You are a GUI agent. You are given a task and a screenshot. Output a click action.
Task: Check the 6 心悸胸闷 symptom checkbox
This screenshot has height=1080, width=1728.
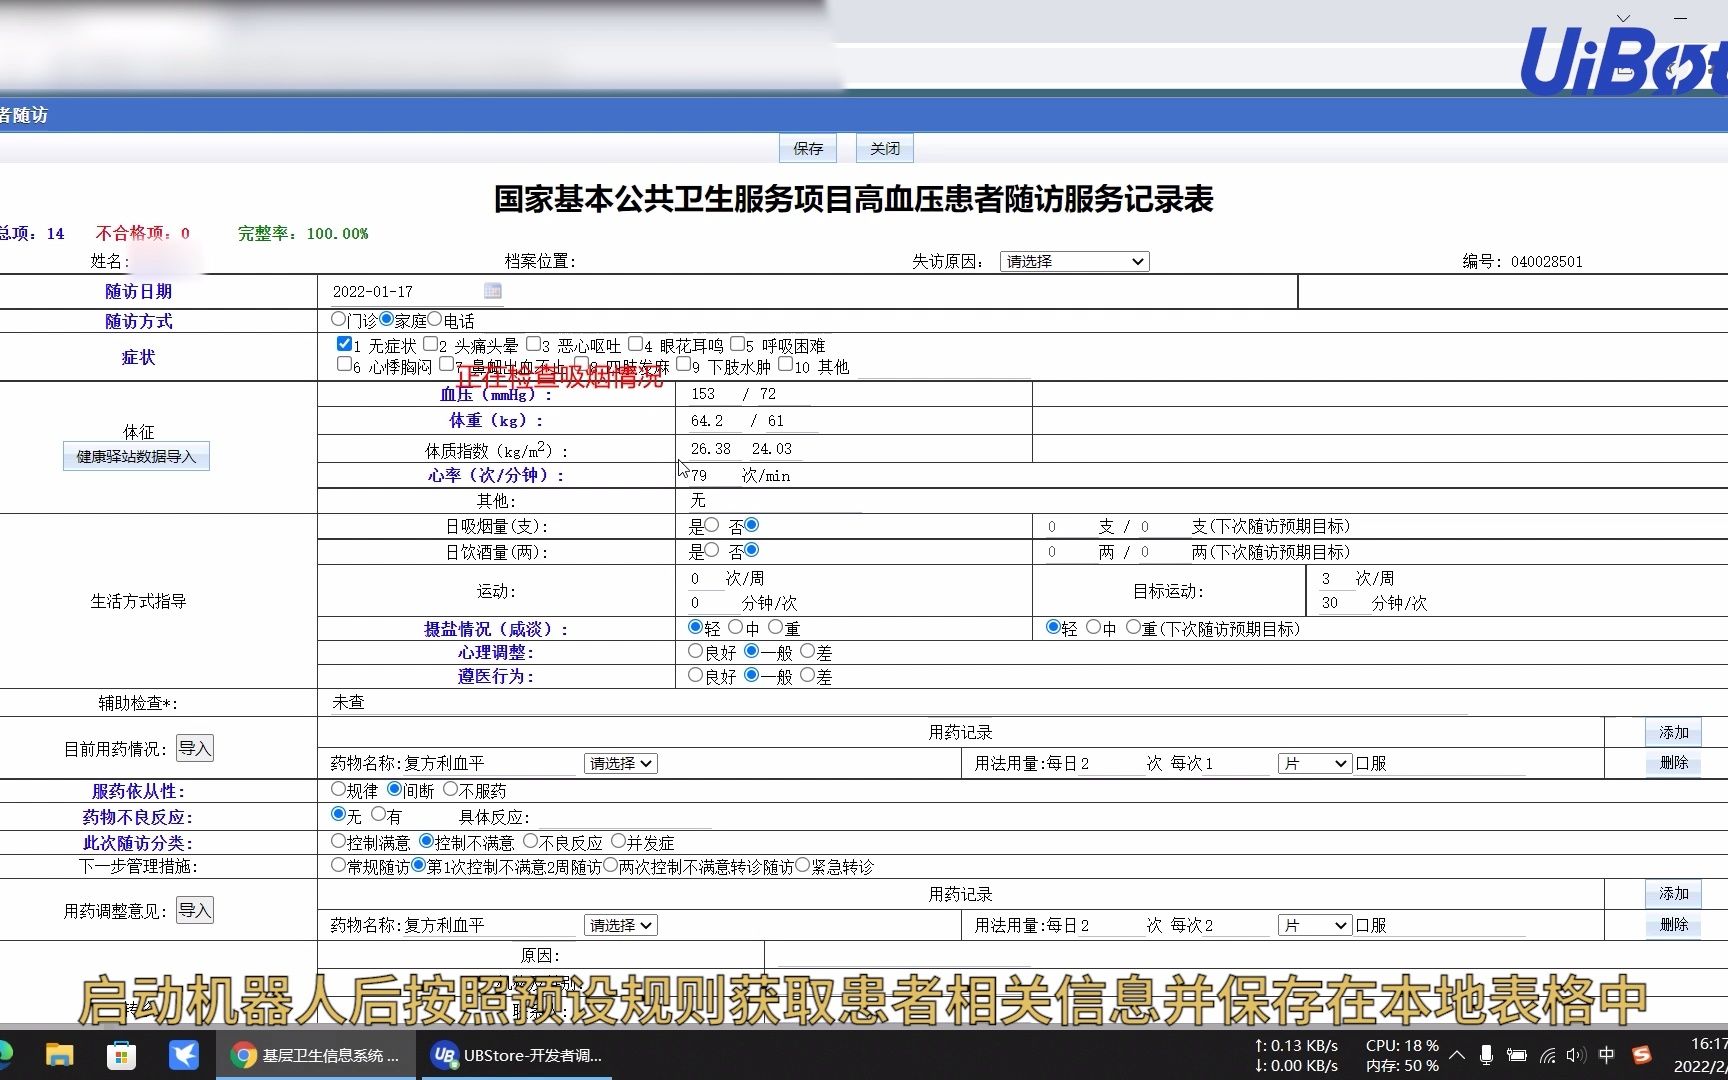pyautogui.click(x=344, y=365)
